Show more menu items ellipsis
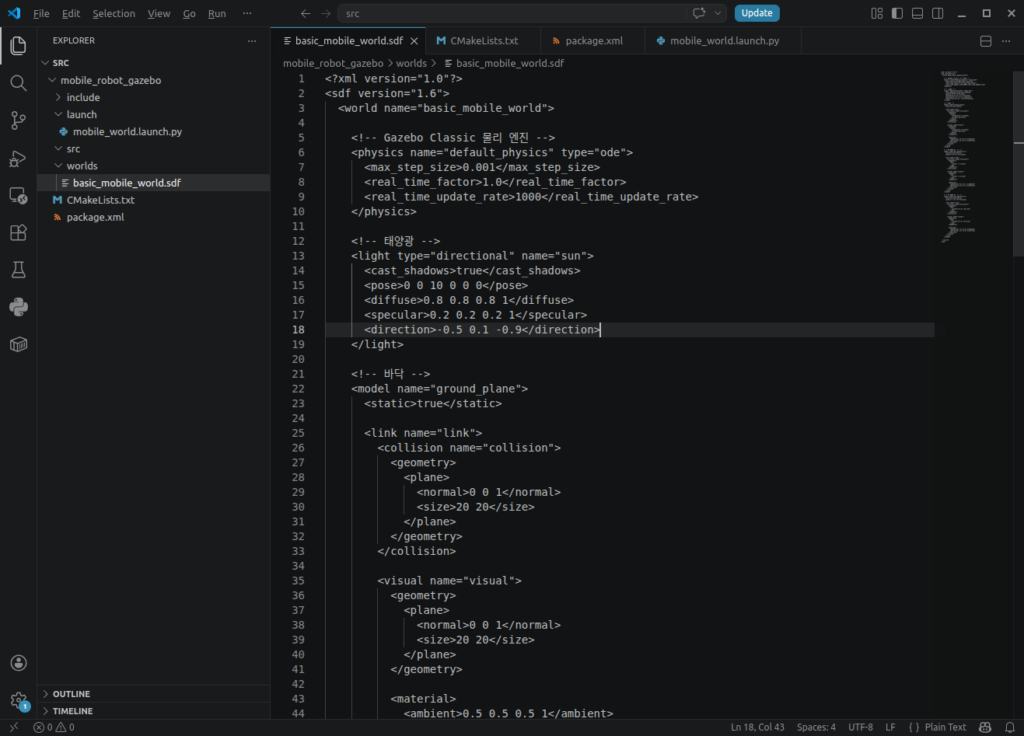This screenshot has height=736, width=1024. coord(247,13)
